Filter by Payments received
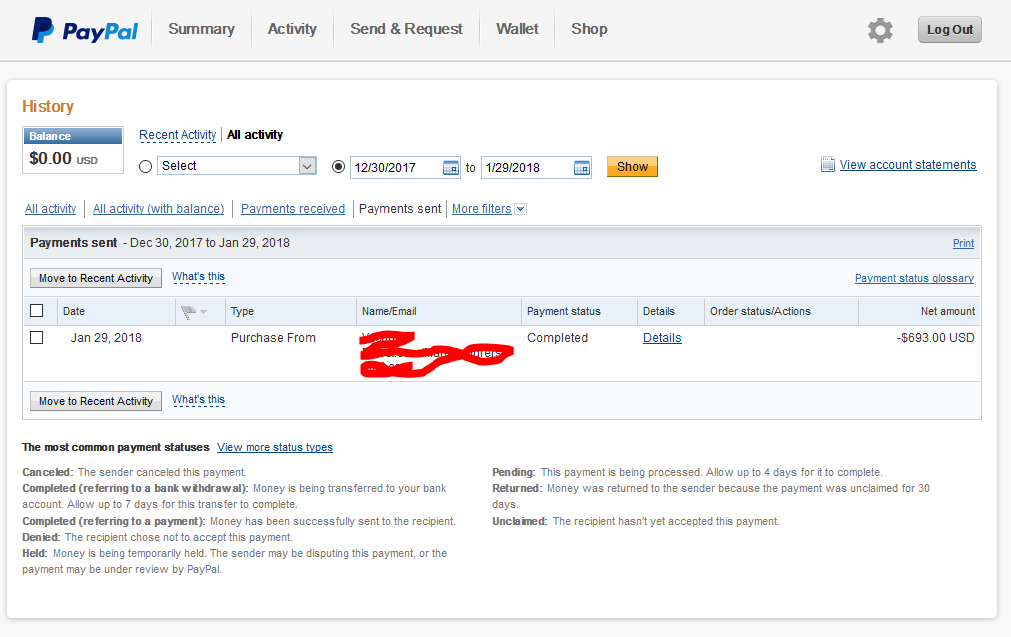The height and width of the screenshot is (637, 1011). 293,209
